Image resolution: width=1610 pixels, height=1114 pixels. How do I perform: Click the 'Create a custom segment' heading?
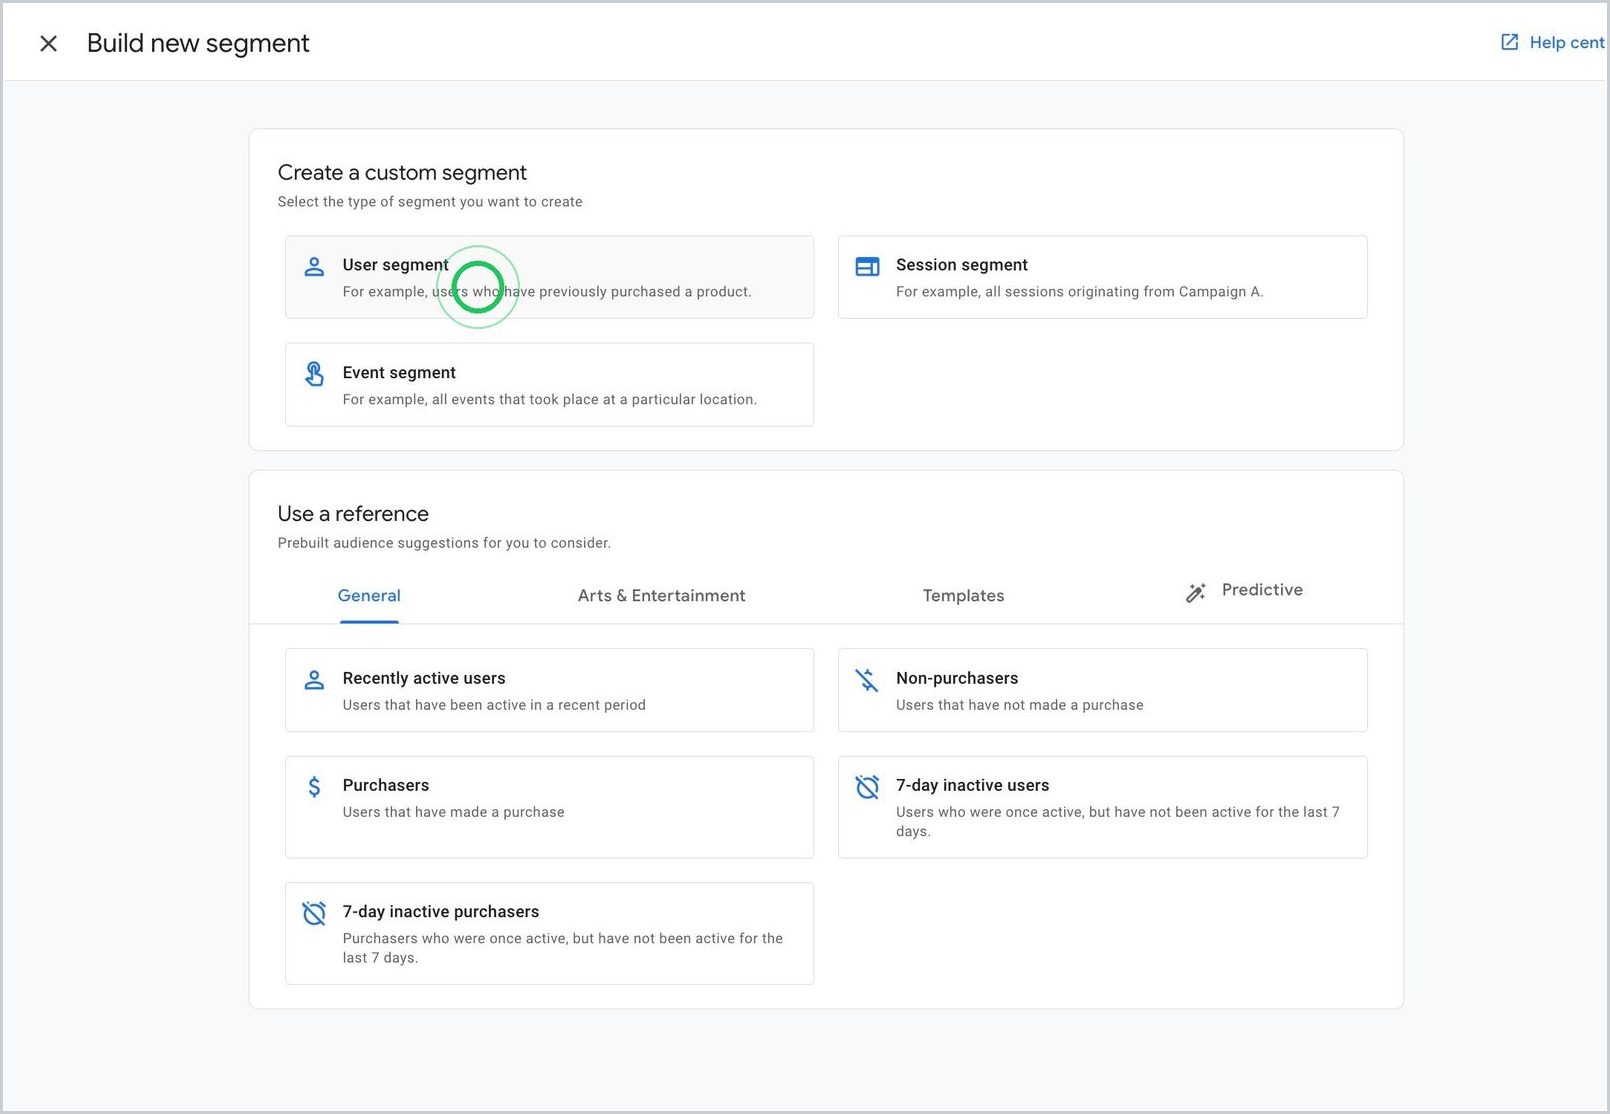(x=402, y=173)
